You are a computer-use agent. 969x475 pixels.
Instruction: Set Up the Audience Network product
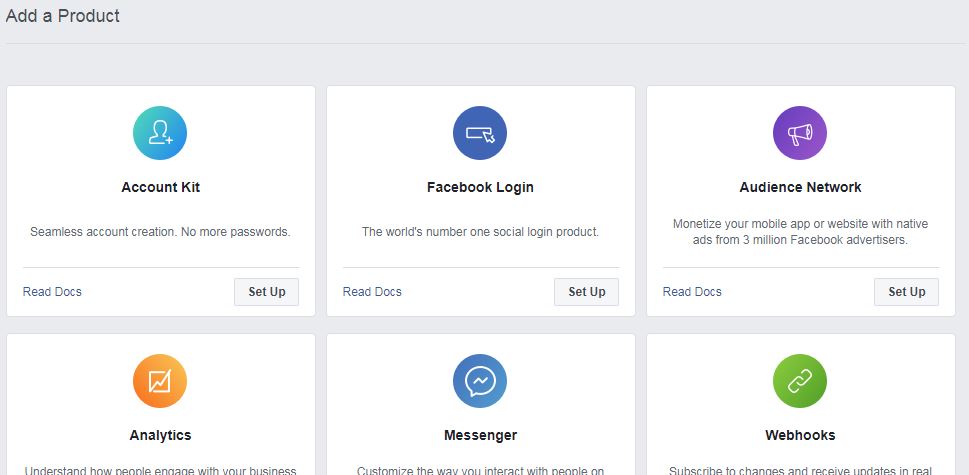pyautogui.click(x=907, y=292)
